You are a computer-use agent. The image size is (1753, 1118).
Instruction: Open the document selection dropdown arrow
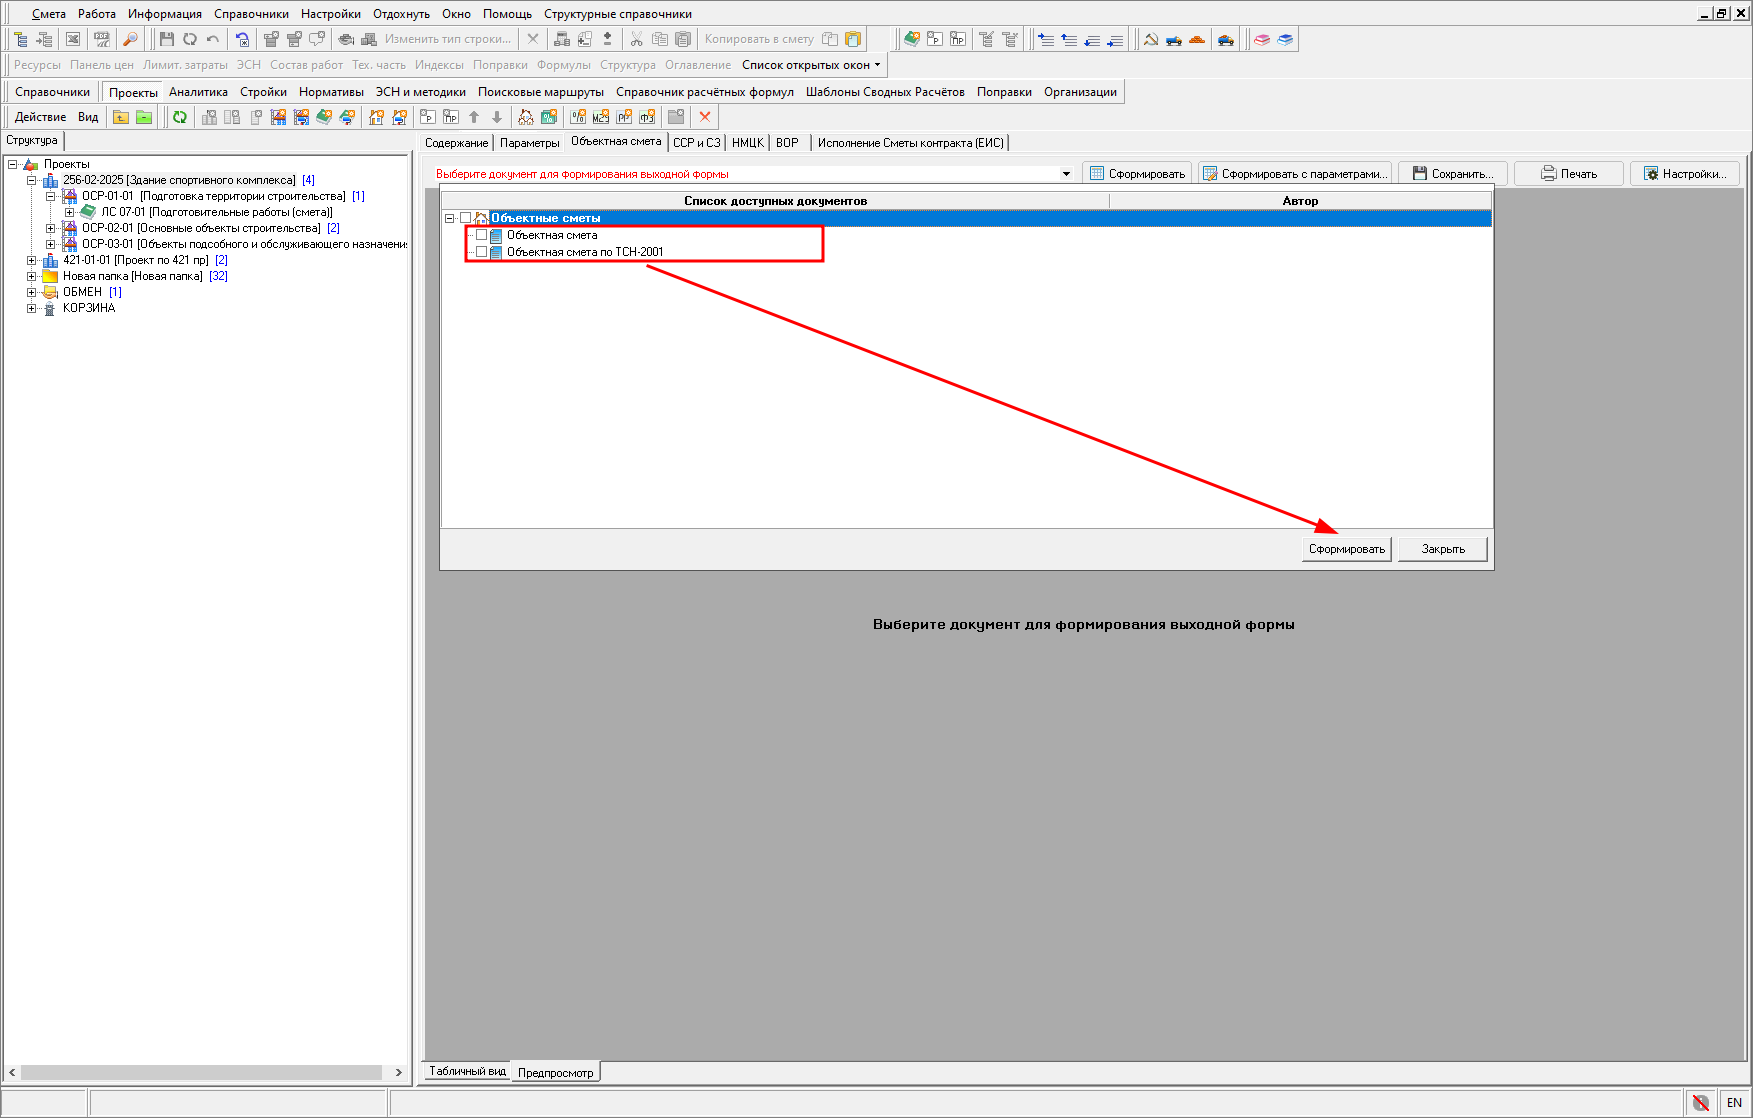[1066, 174]
